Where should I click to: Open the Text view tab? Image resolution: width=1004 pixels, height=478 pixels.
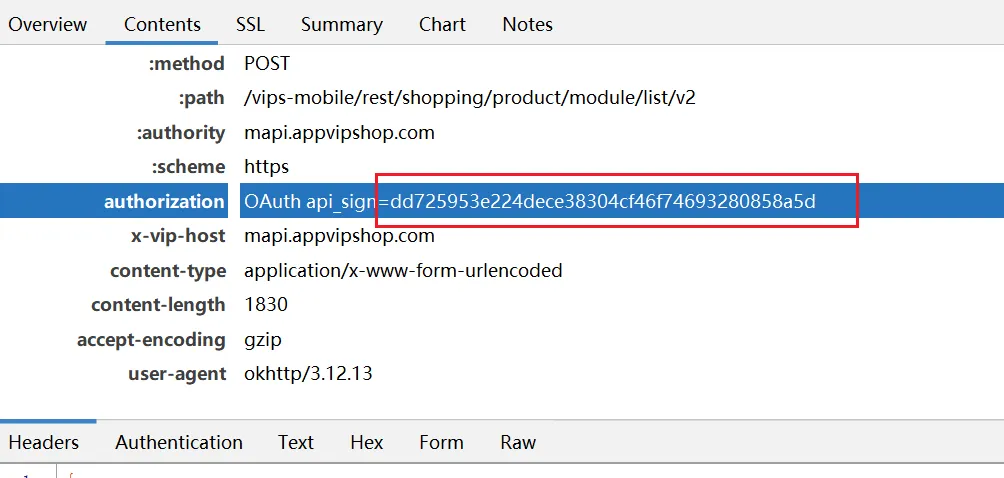(296, 442)
